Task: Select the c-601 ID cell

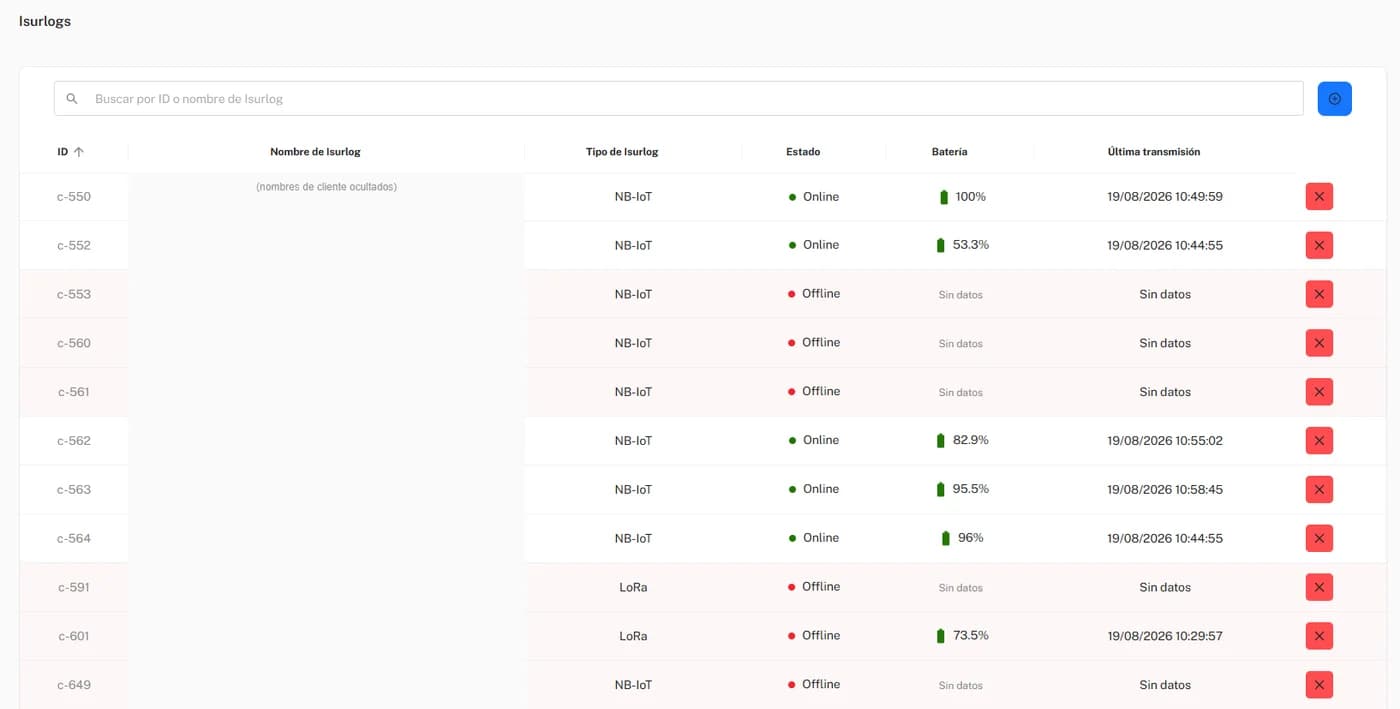Action: click(x=74, y=636)
